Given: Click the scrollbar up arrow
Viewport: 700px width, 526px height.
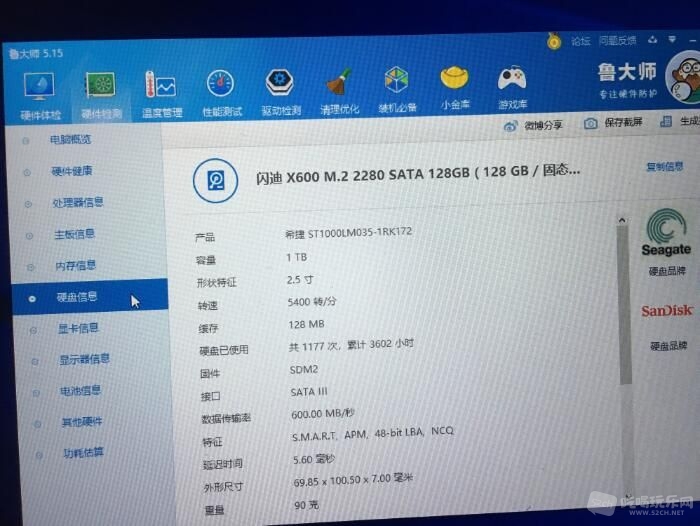Looking at the screenshot, I should click(x=621, y=220).
